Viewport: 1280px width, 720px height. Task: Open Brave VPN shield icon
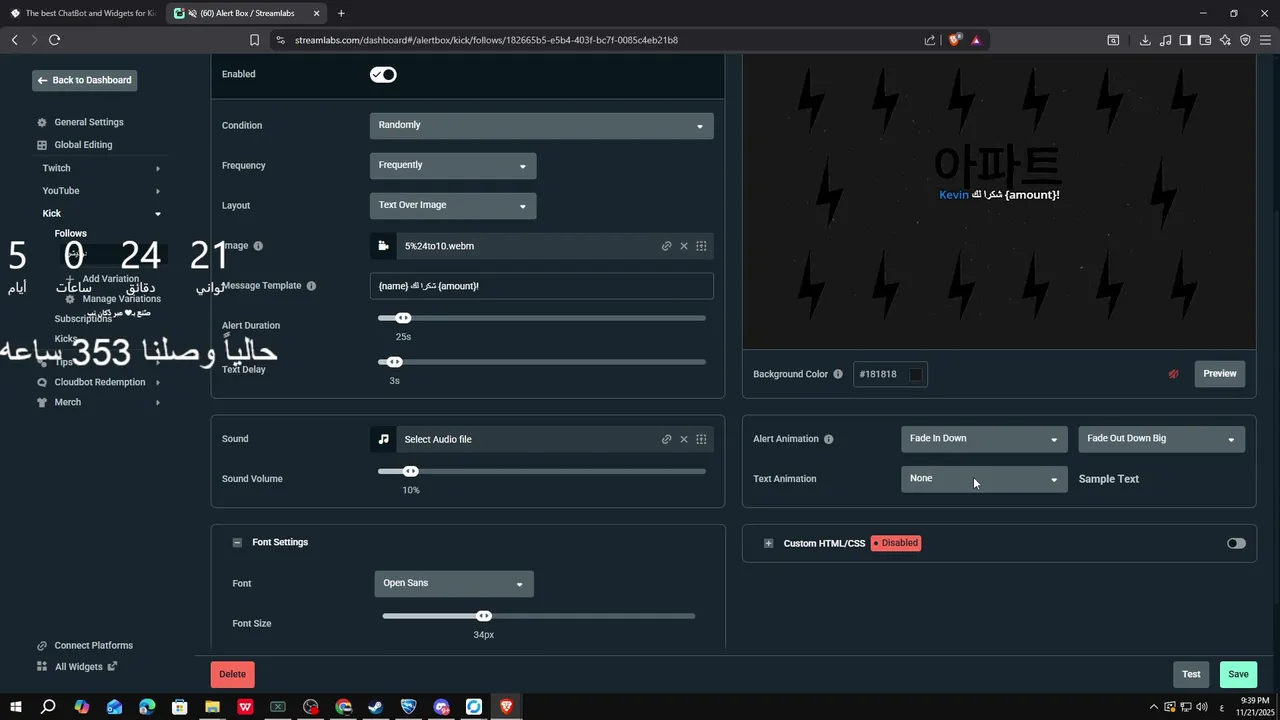(x=1245, y=40)
